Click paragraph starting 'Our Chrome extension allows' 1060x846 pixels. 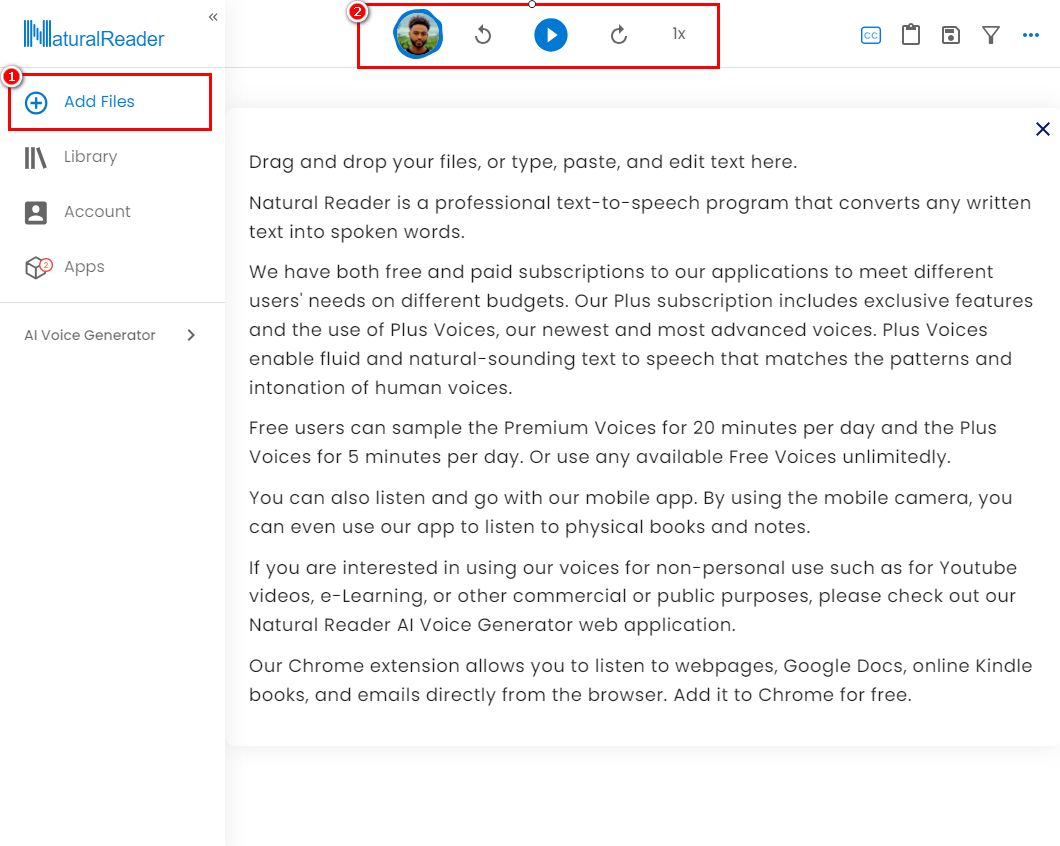coord(640,680)
